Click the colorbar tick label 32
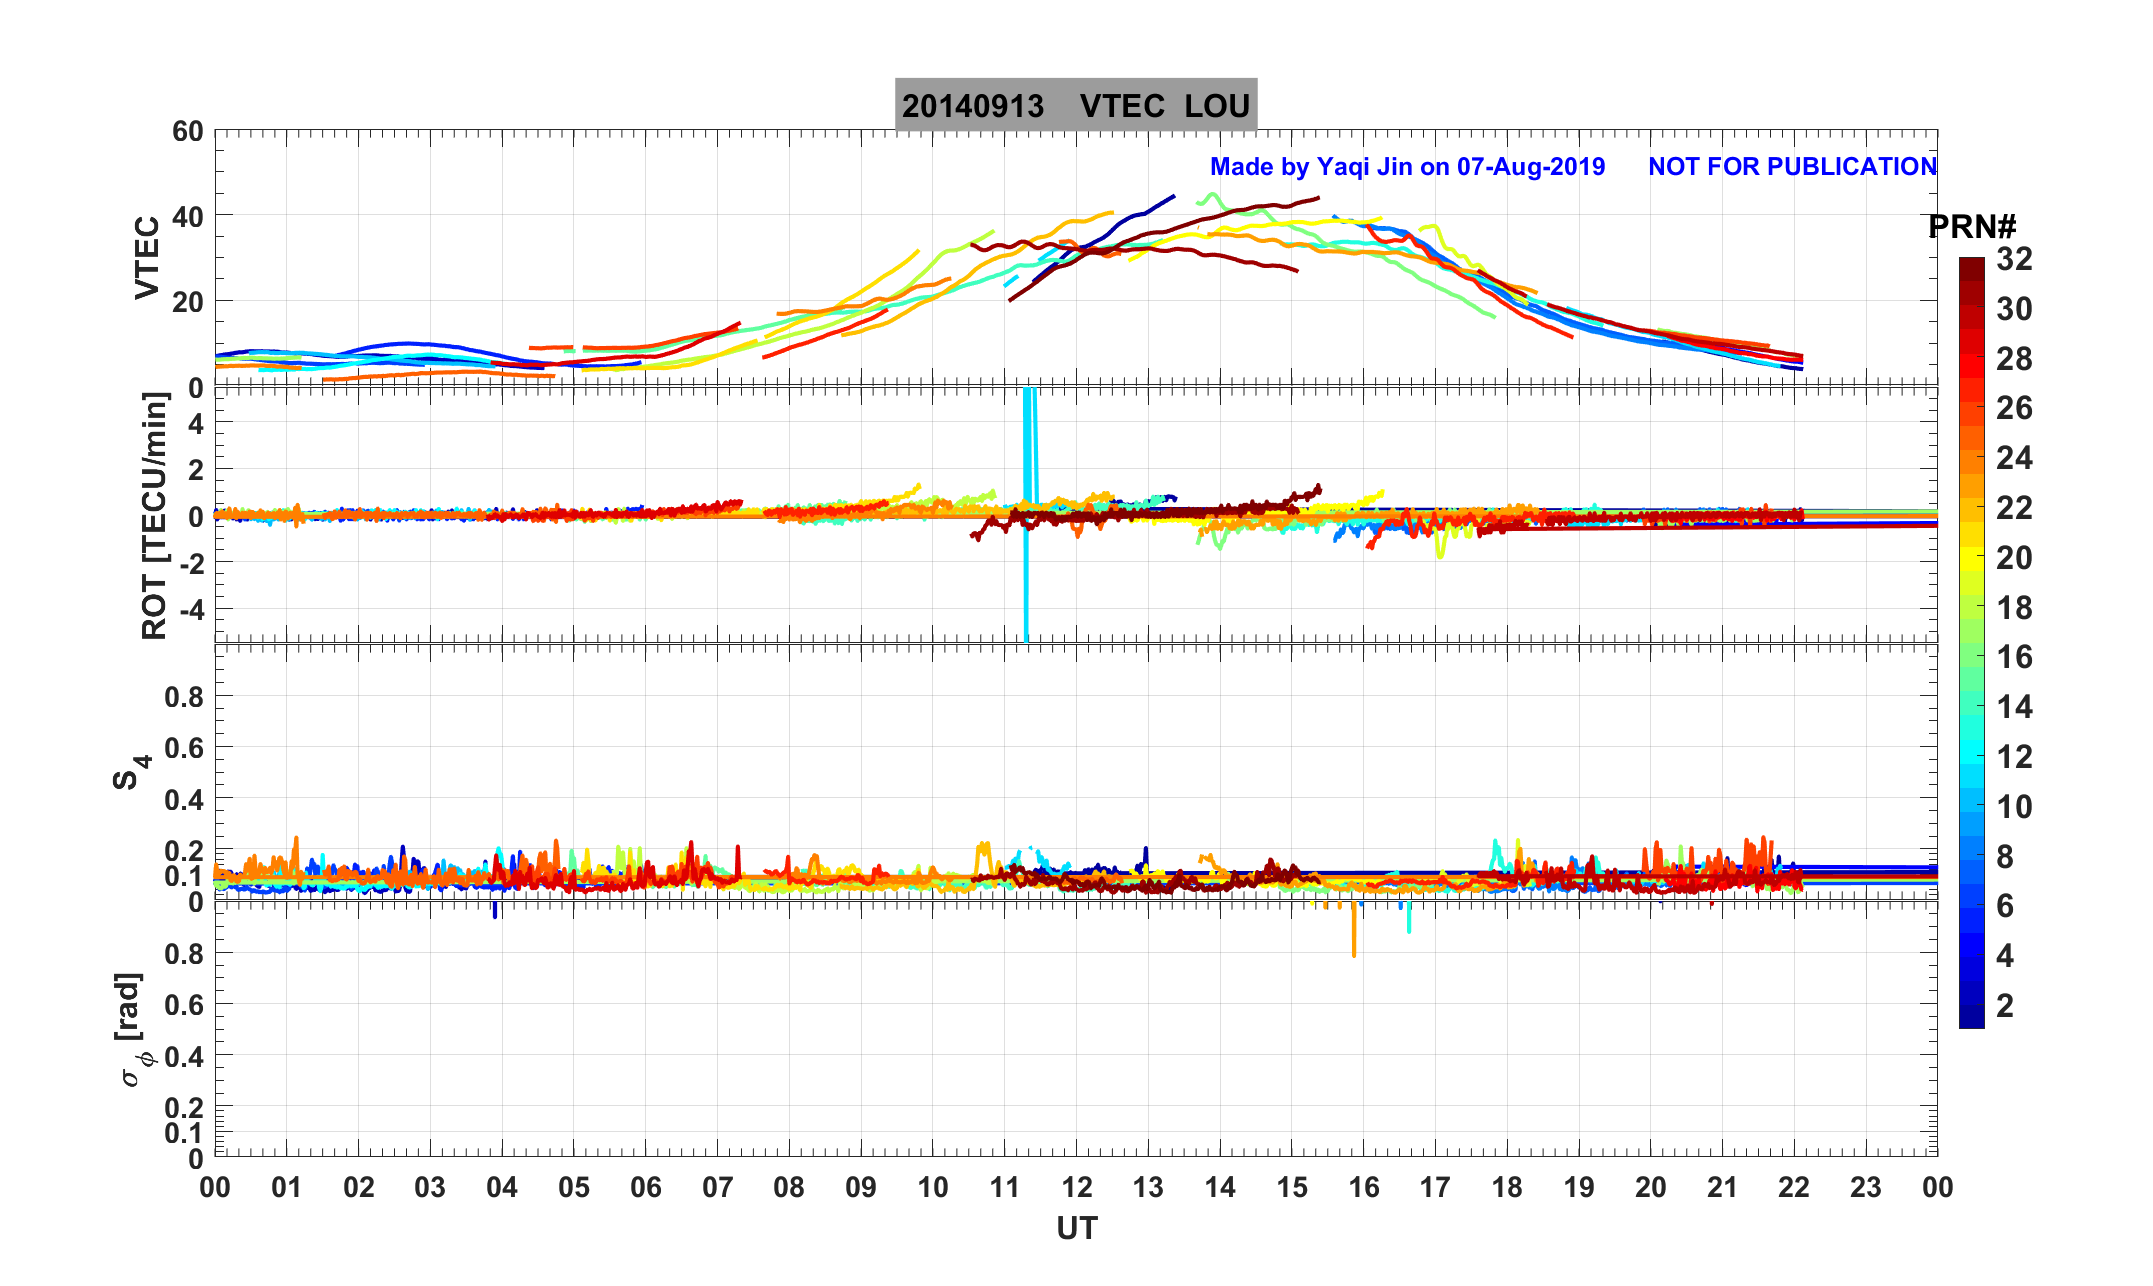2153x1286 pixels. pos(2014,259)
